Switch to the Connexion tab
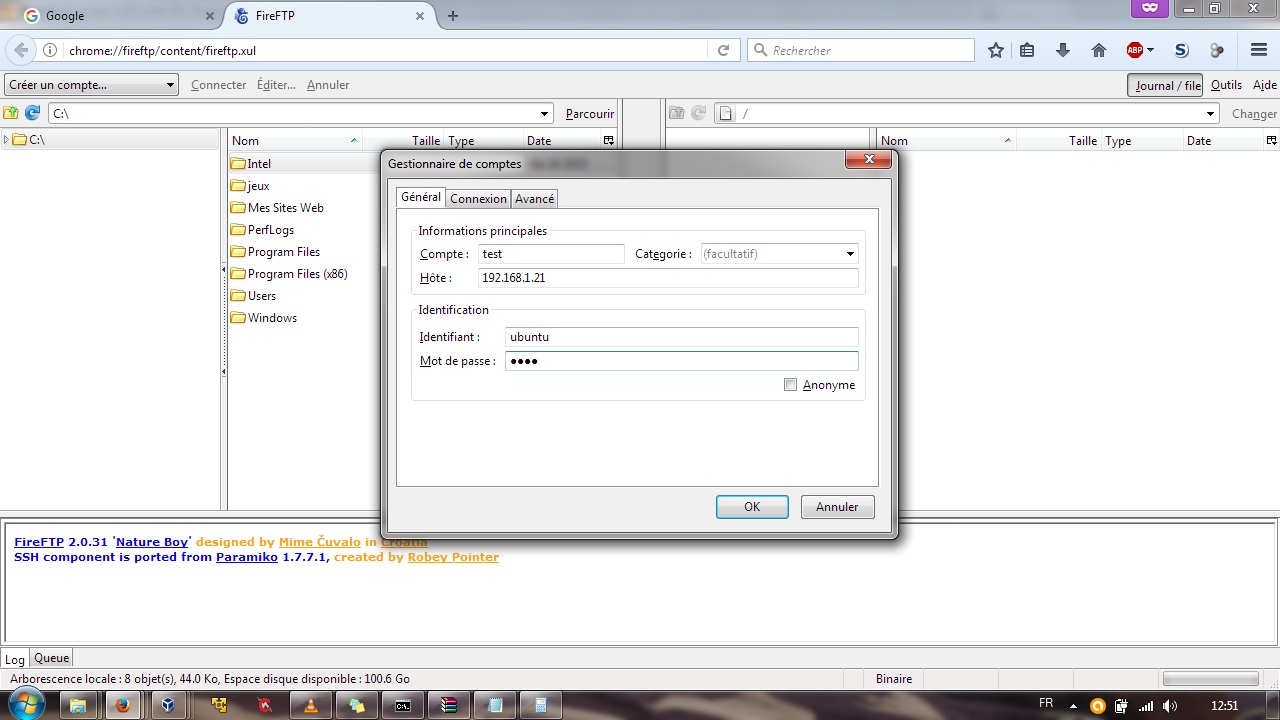Viewport: 1280px width, 720px height. click(x=478, y=199)
